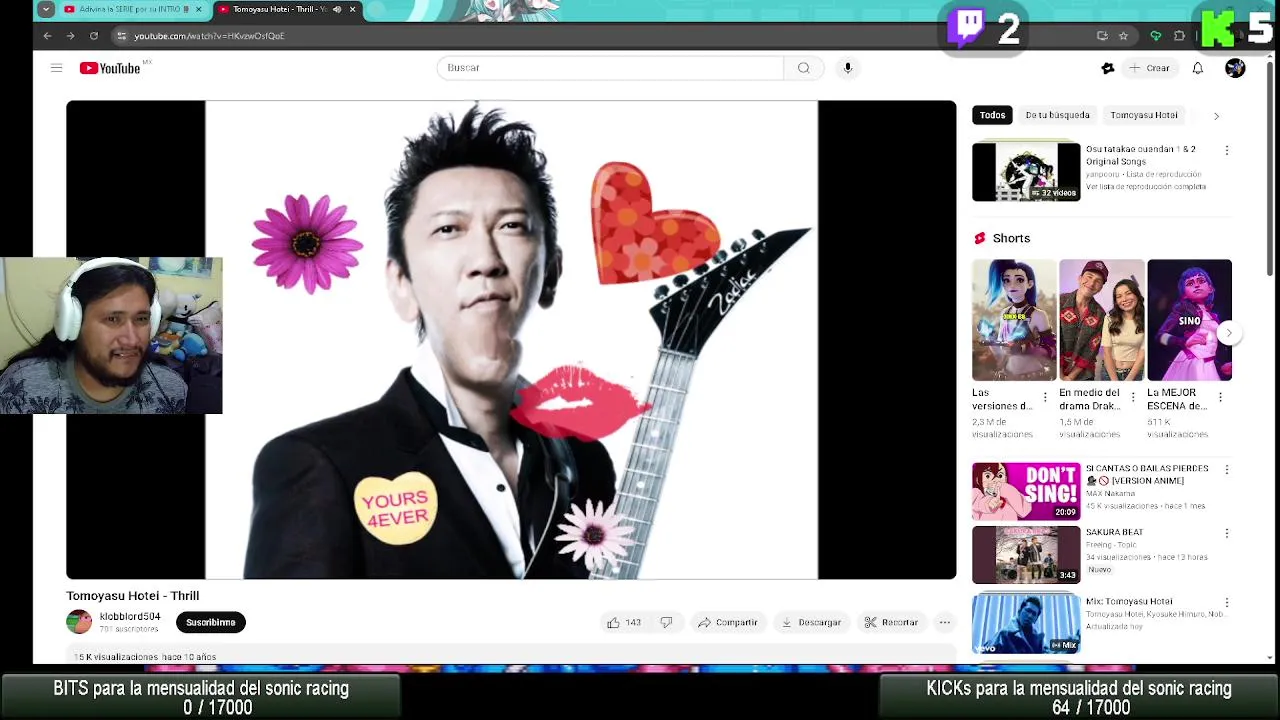1280x720 pixels.
Task: Open options for Osu tatakae playlist
Action: click(x=1227, y=150)
